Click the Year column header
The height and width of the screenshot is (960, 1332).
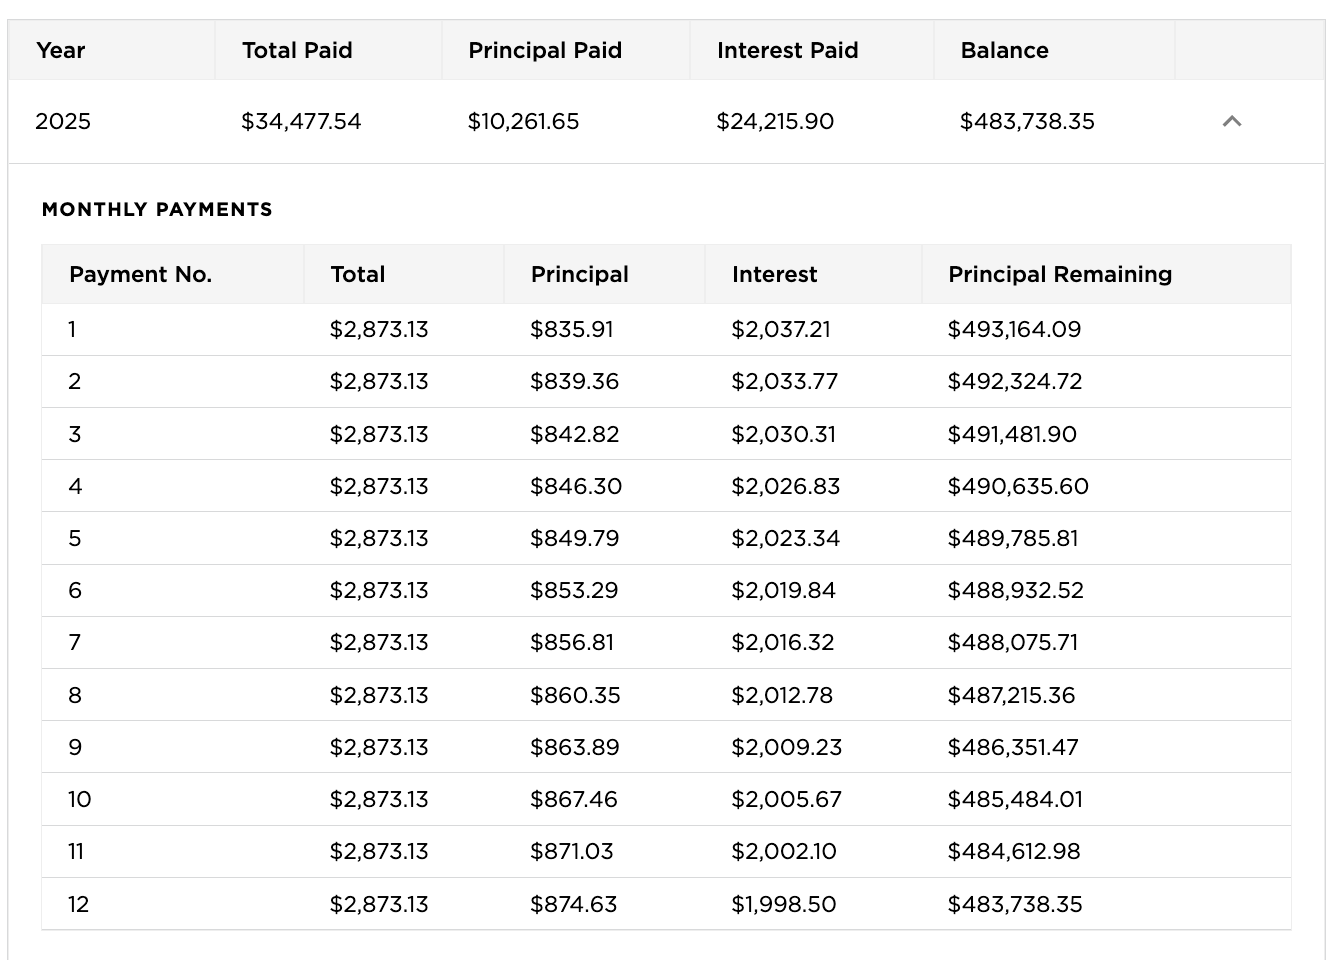coord(60,50)
